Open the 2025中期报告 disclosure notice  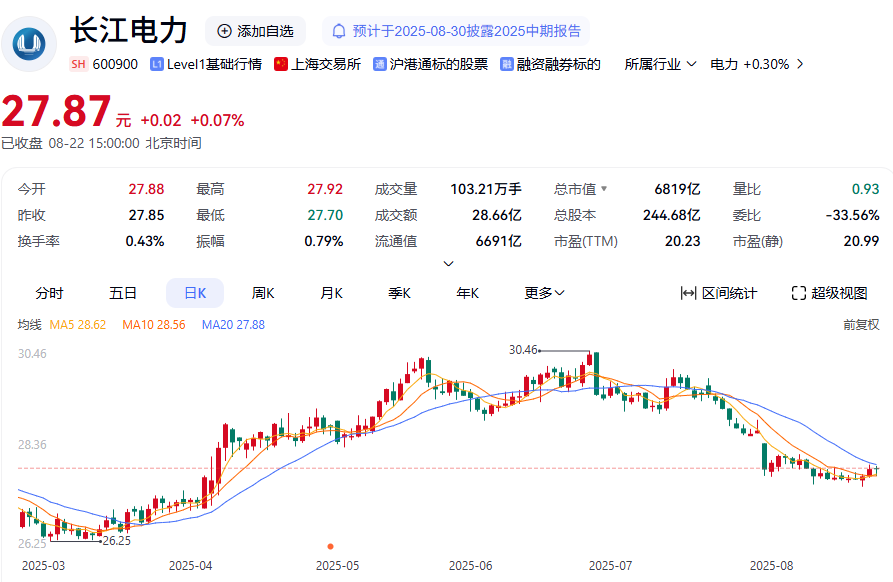tap(456, 31)
